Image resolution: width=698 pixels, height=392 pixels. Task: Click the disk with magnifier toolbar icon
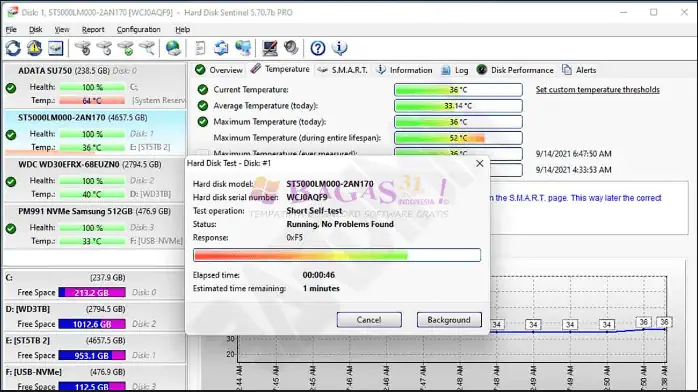(x=147, y=48)
